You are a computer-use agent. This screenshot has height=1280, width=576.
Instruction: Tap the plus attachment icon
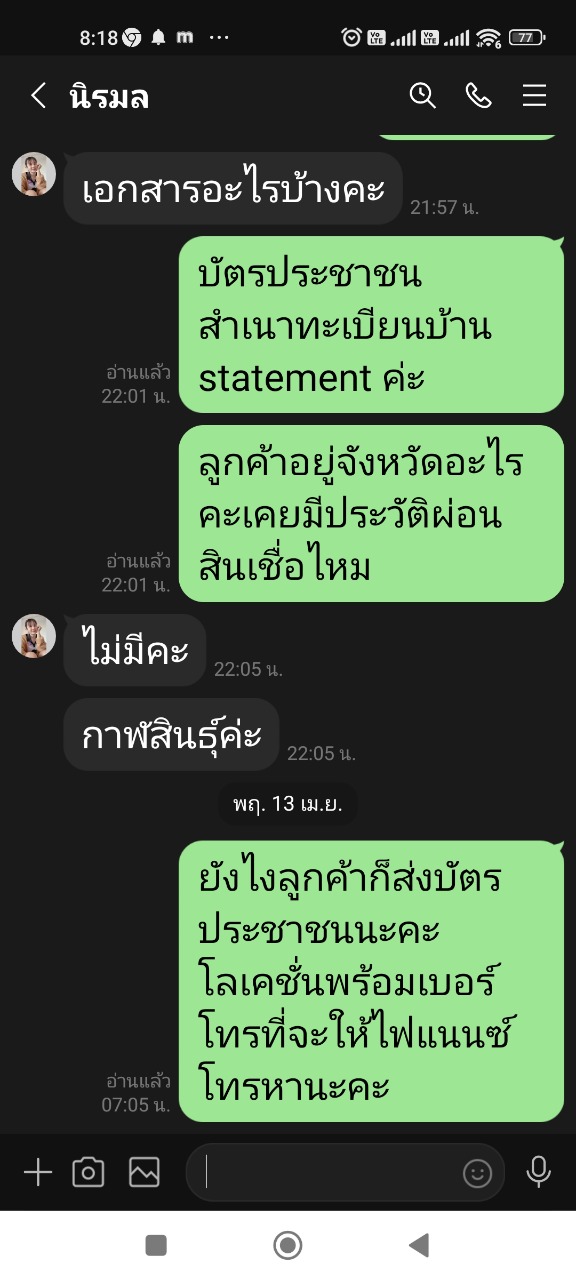click(37, 1172)
